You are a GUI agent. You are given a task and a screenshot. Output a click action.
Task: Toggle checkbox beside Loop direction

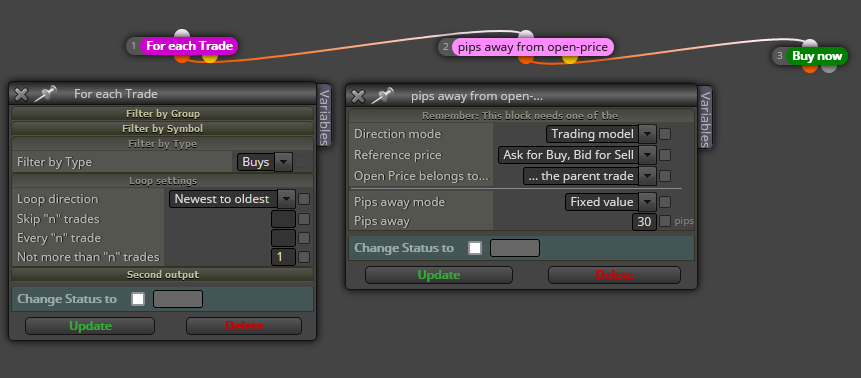pos(304,199)
